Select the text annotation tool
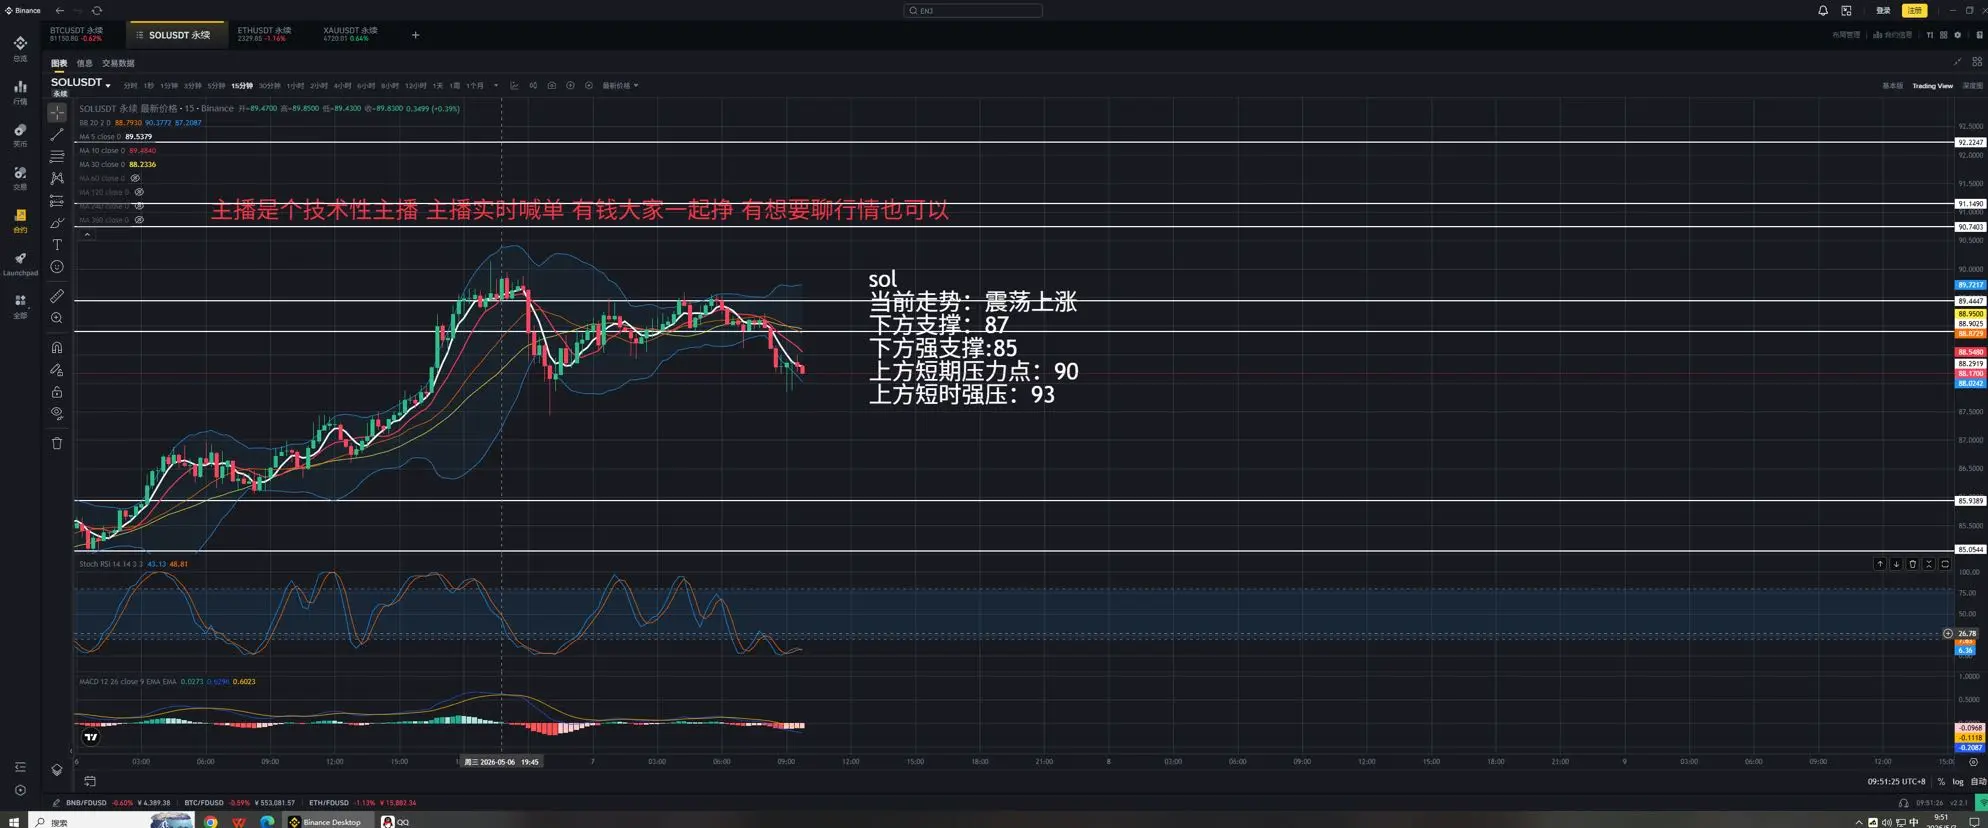The height and width of the screenshot is (828, 1988). [x=57, y=245]
